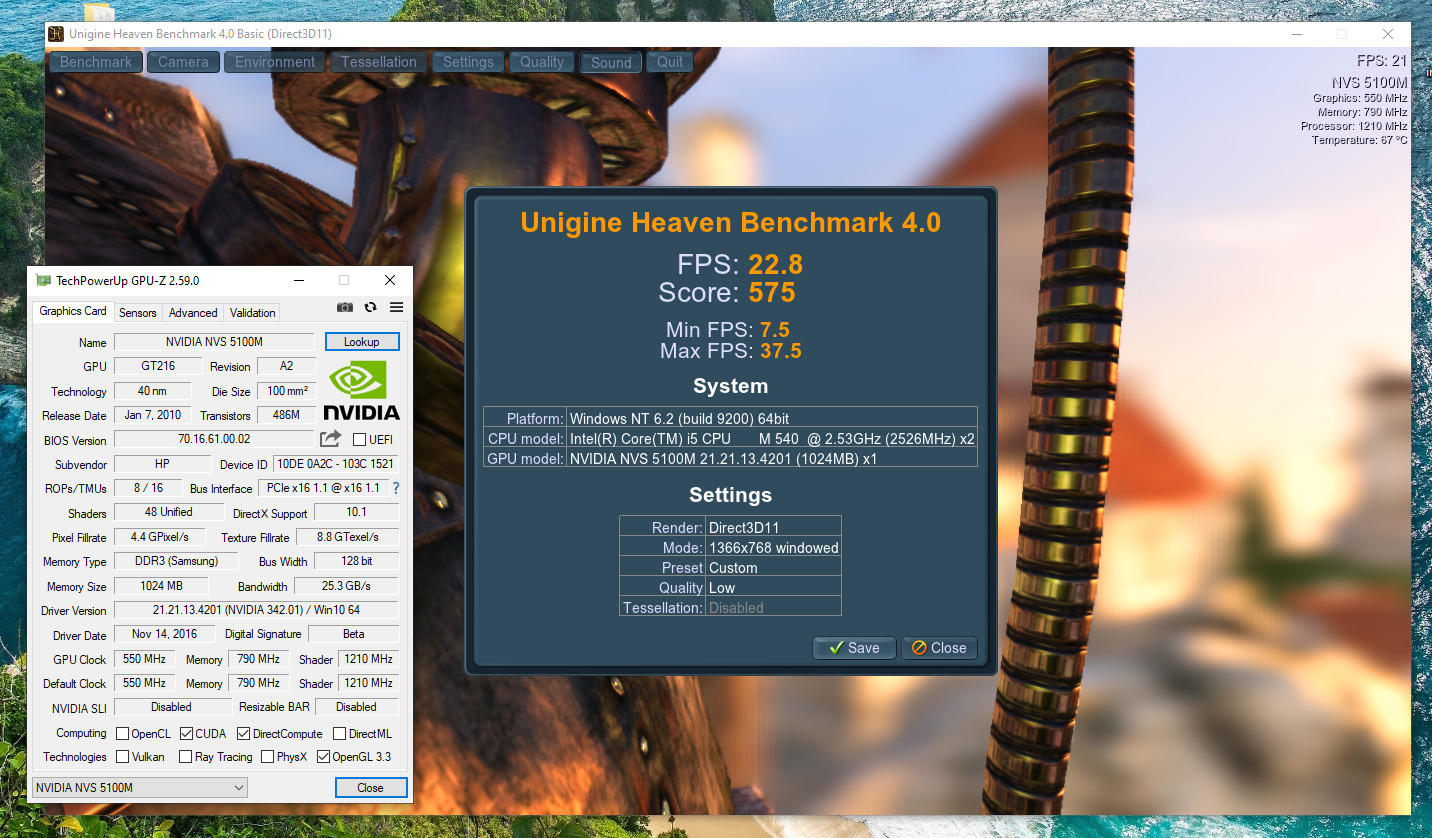Open the Settings menu in Heaven
The image size is (1432, 838).
[468, 62]
